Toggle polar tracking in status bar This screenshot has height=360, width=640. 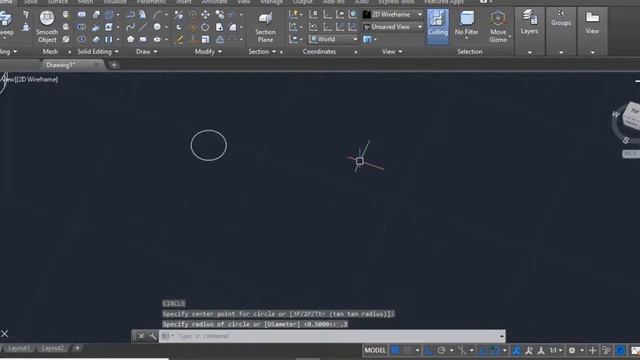pos(441,350)
